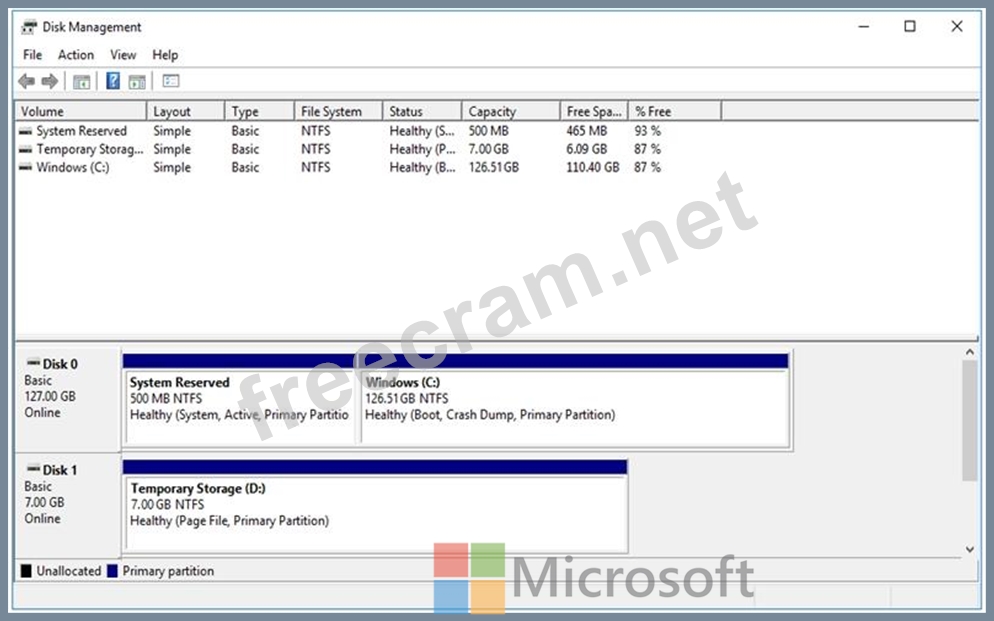Click the blue Help question mark icon
Image resolution: width=994 pixels, height=621 pixels.
point(113,81)
